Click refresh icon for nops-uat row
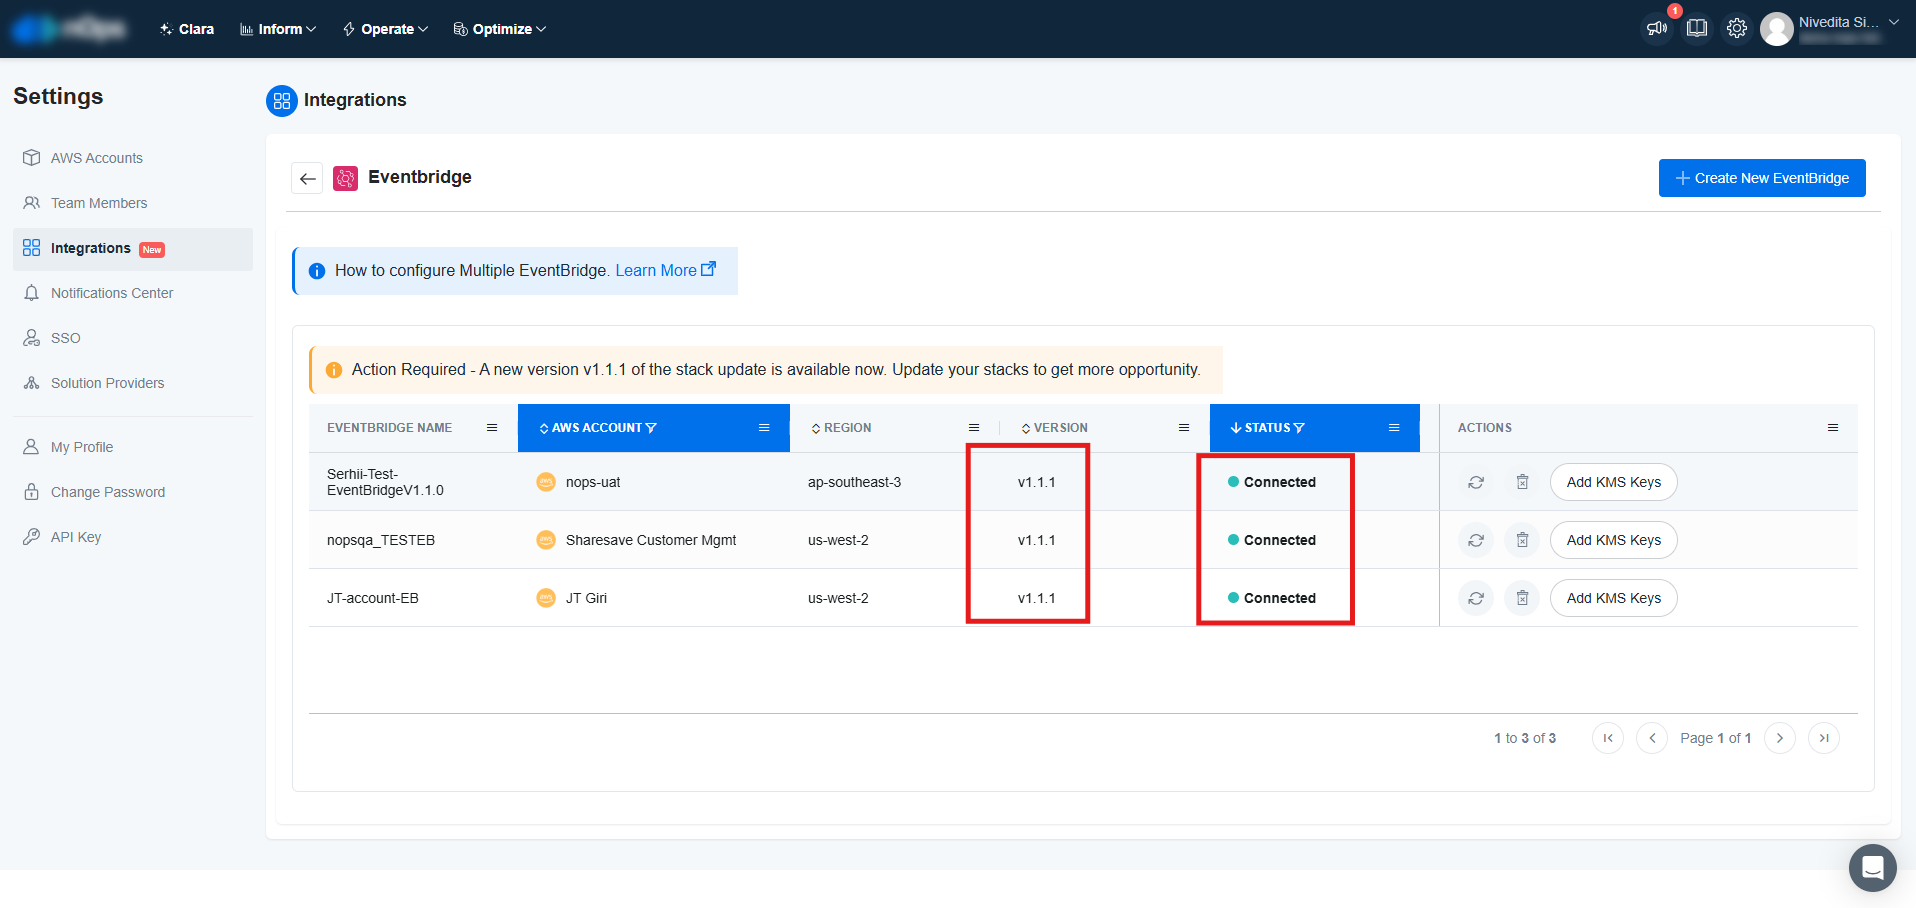 point(1475,482)
